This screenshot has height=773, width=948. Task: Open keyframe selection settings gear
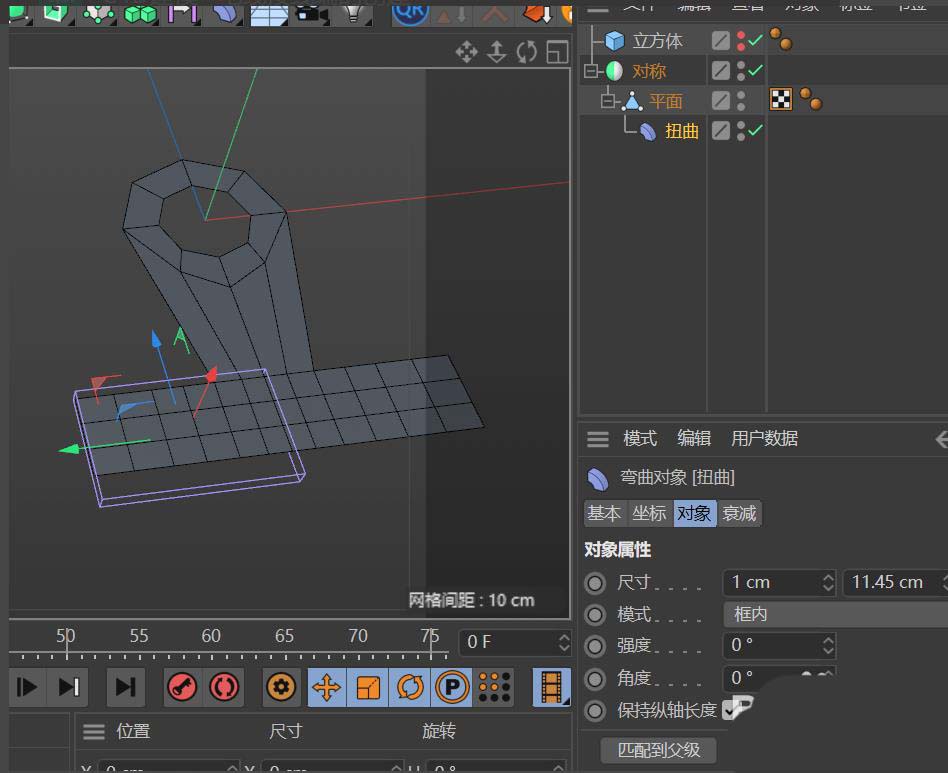click(282, 687)
